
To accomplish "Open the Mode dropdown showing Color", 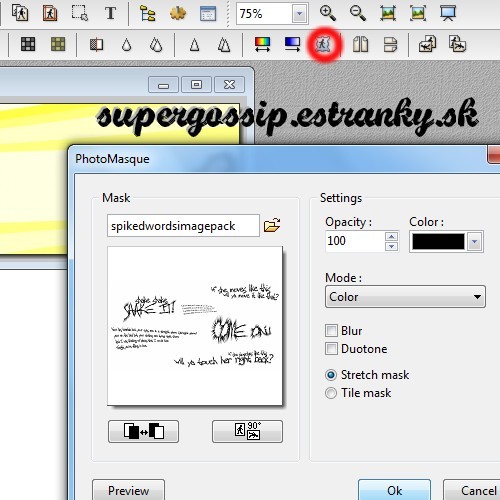I will coord(405,296).
